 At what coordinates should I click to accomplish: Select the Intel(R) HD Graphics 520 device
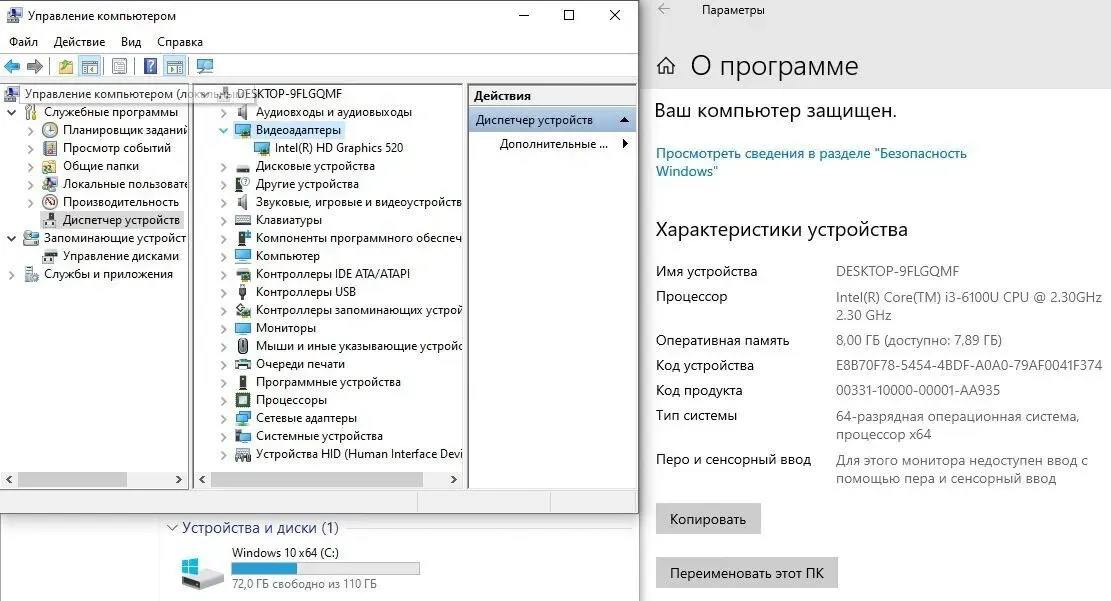coord(338,148)
